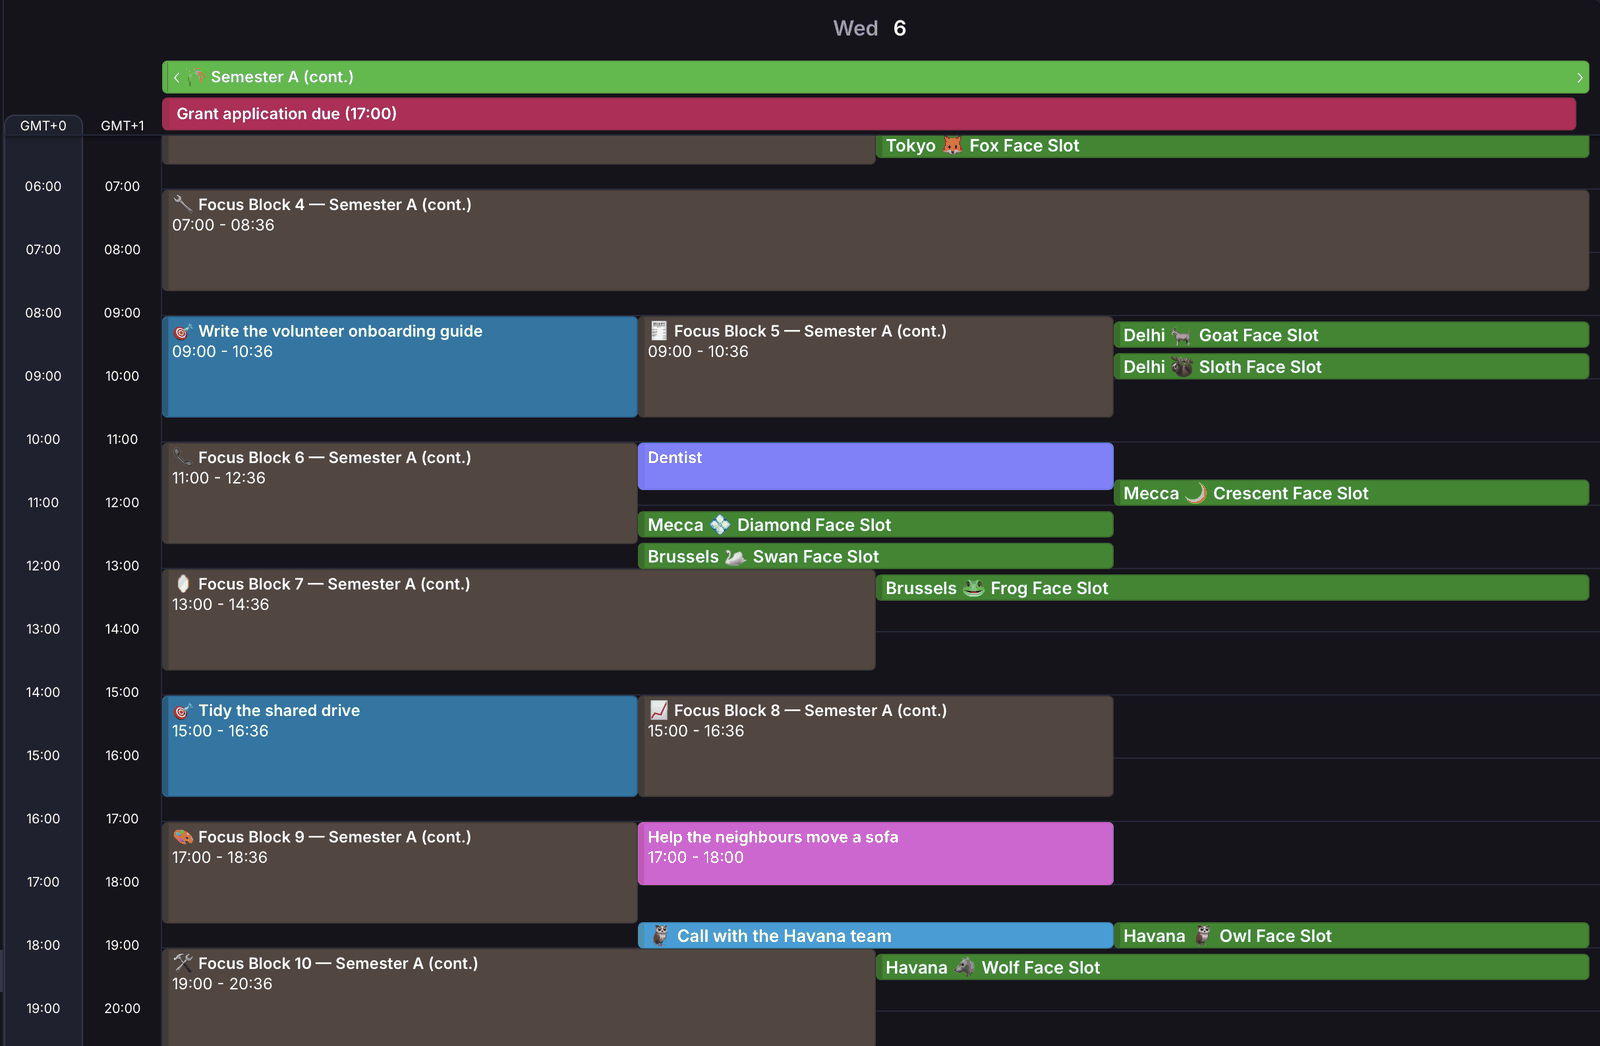The image size is (1600, 1046).
Task: Click the 07:00 - 08:36 time on Focus Block 4
Action: 223,225
